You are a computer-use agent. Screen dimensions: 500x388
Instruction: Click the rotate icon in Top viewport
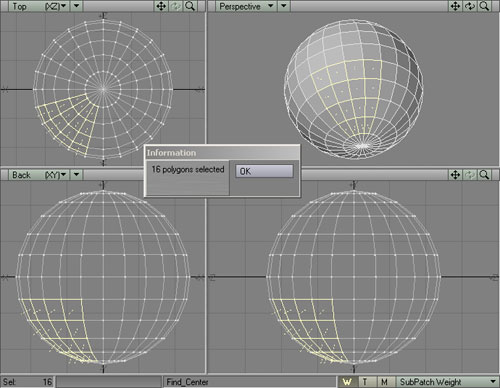(x=176, y=6)
